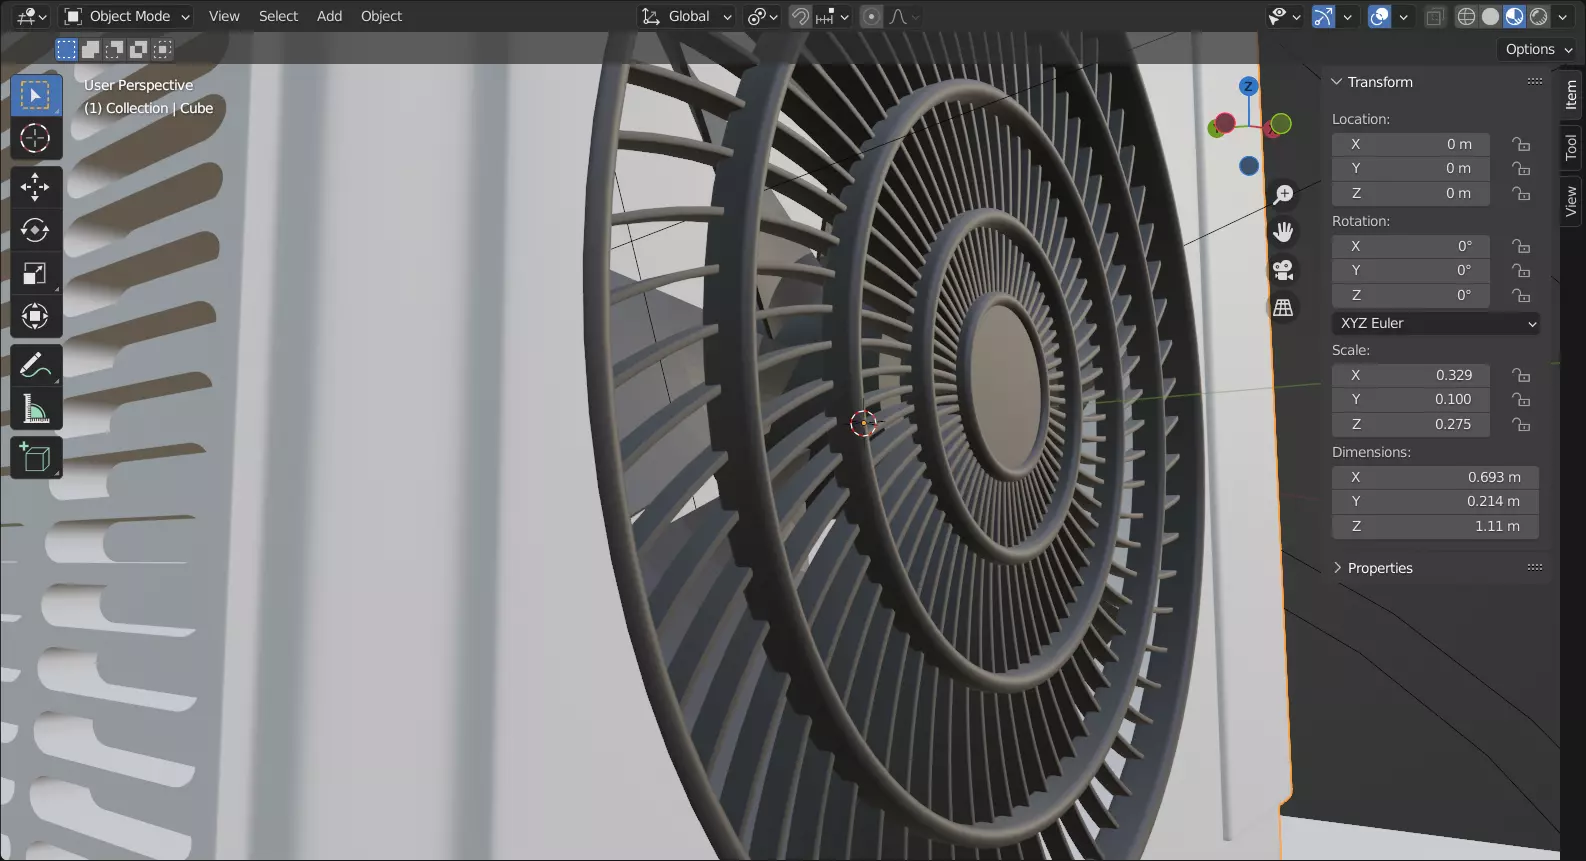
Task: Open the pivot point dropdown
Action: (763, 16)
